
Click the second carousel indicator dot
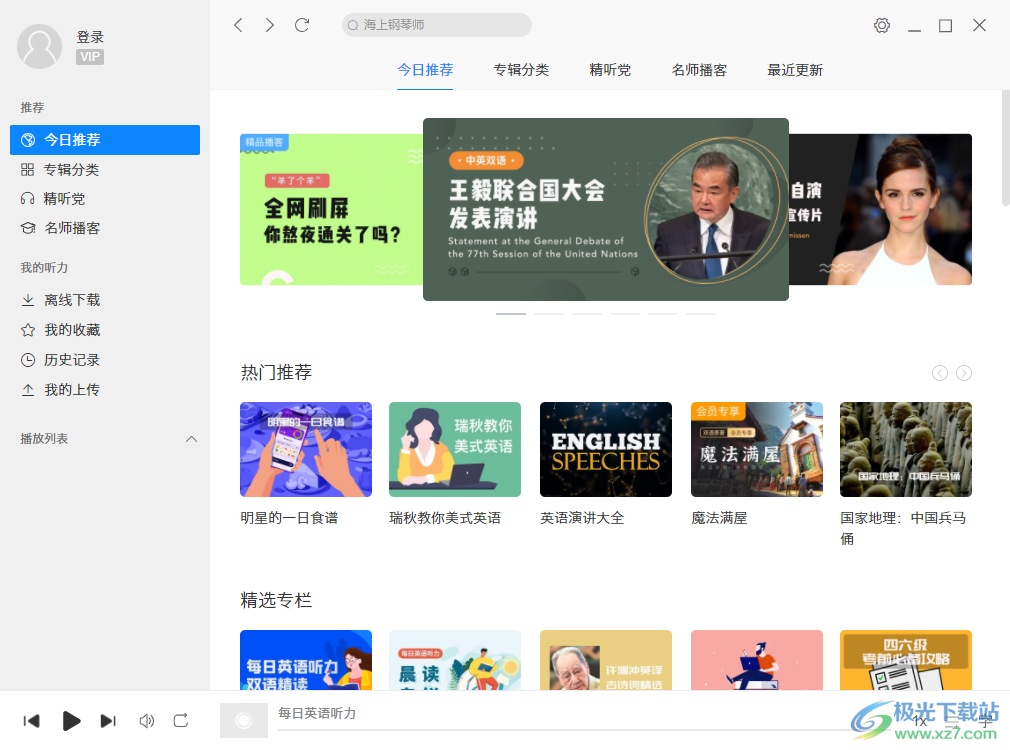click(x=548, y=313)
